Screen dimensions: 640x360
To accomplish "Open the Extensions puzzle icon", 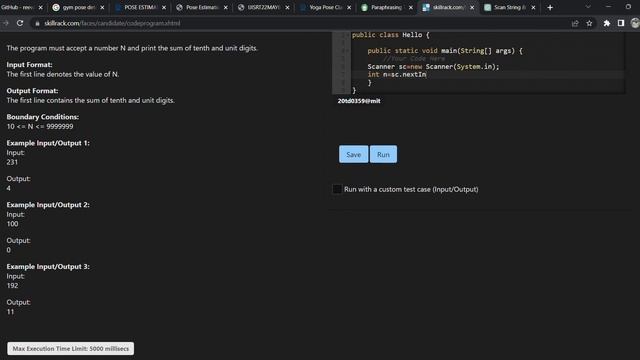I will pyautogui.click(x=607, y=23).
